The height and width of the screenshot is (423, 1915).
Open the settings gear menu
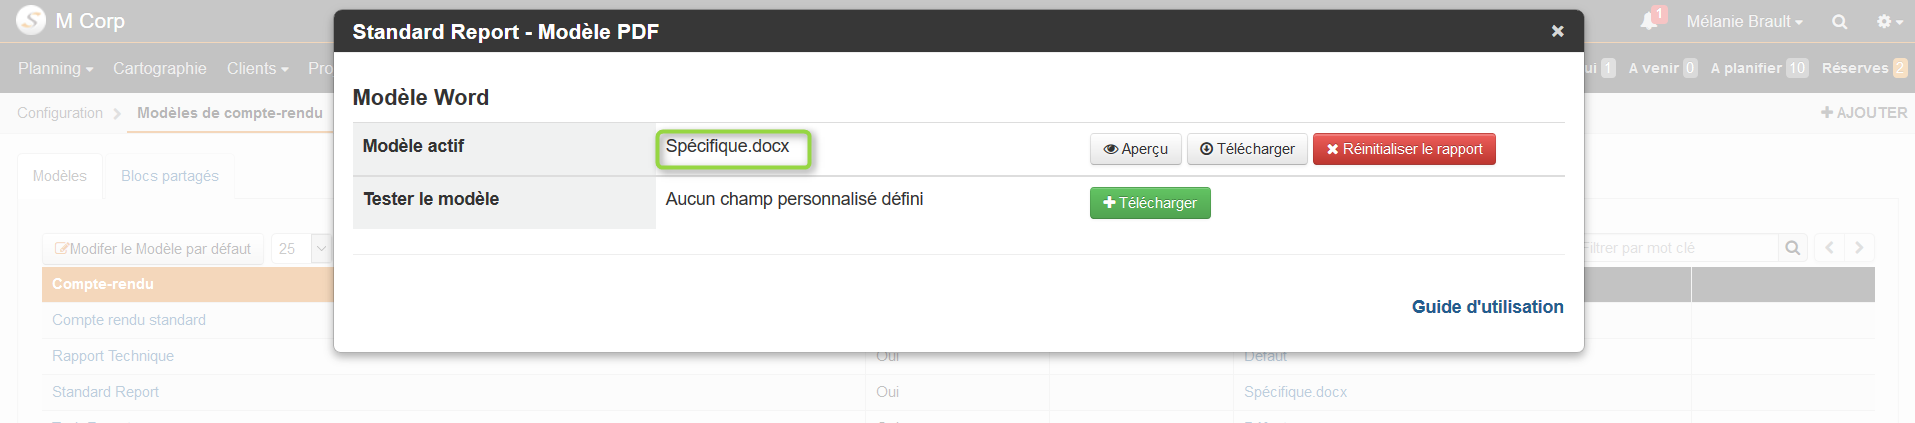pos(1889,21)
